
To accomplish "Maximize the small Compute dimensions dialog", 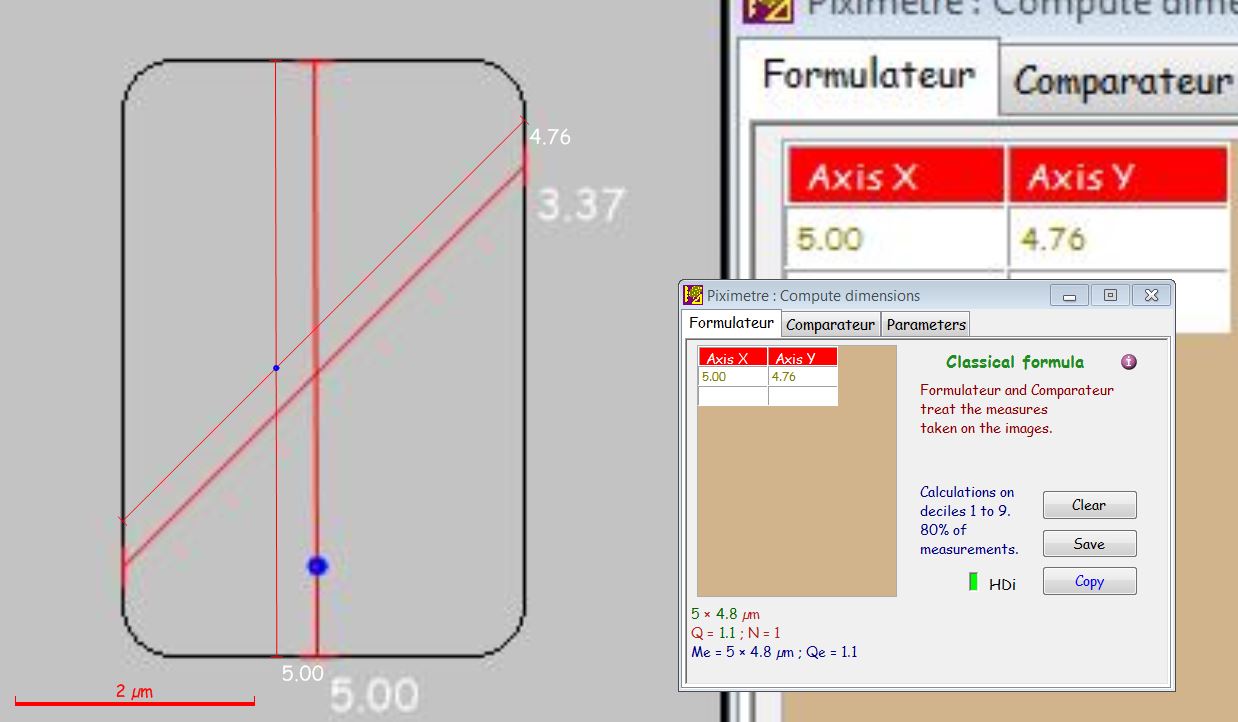I will tap(1110, 295).
